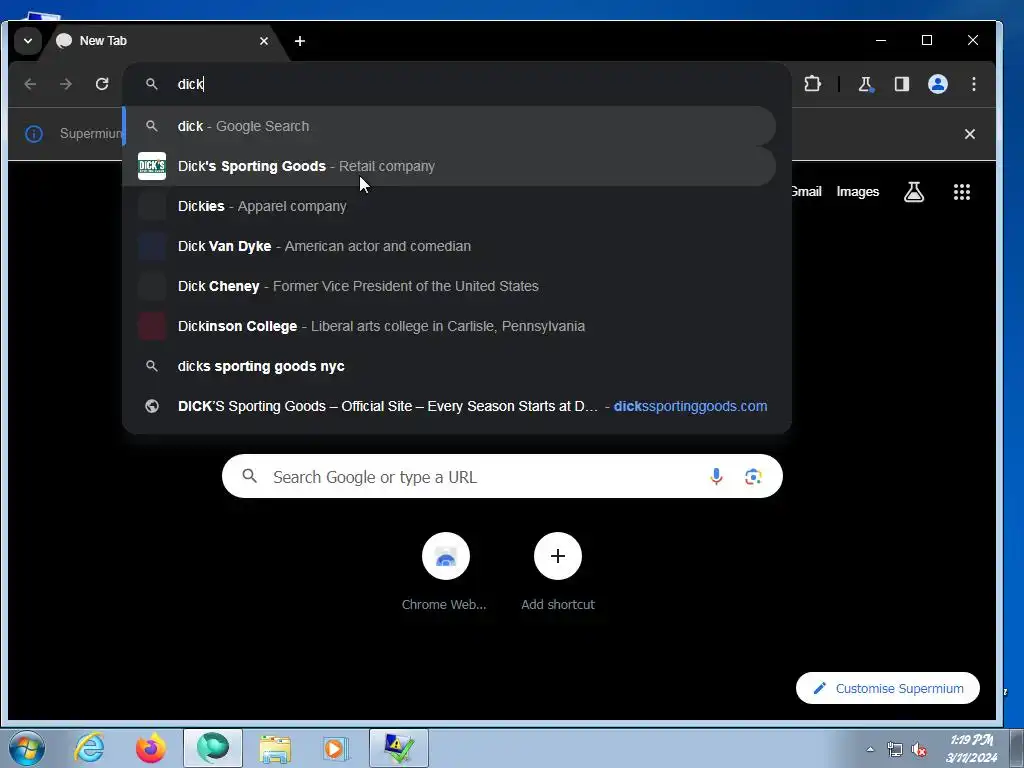Toggle the side panel icon
Screen dimensions: 1024x768
pos(902,84)
